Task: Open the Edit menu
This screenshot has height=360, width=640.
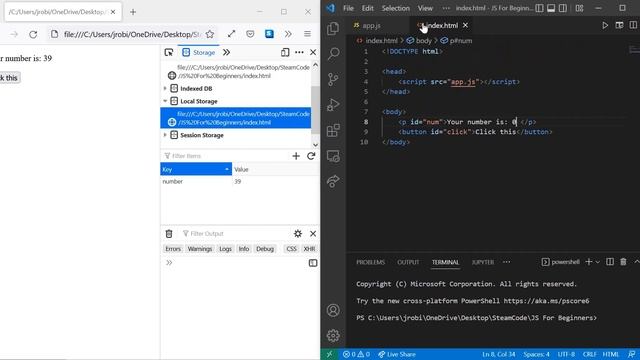Action: click(367, 8)
